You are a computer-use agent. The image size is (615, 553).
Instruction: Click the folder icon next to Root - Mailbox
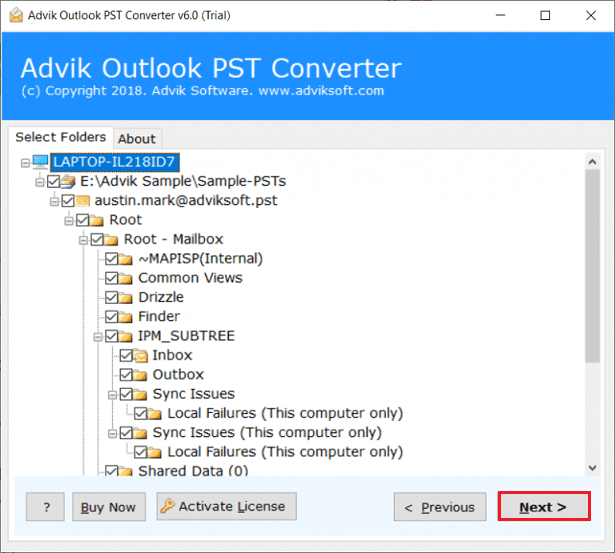[111, 239]
